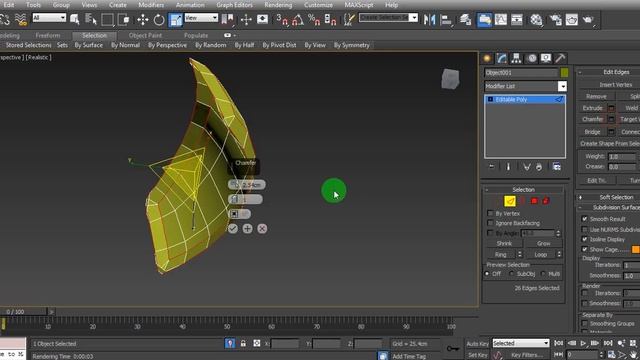Uncheck Show Cage

[x=584, y=249]
